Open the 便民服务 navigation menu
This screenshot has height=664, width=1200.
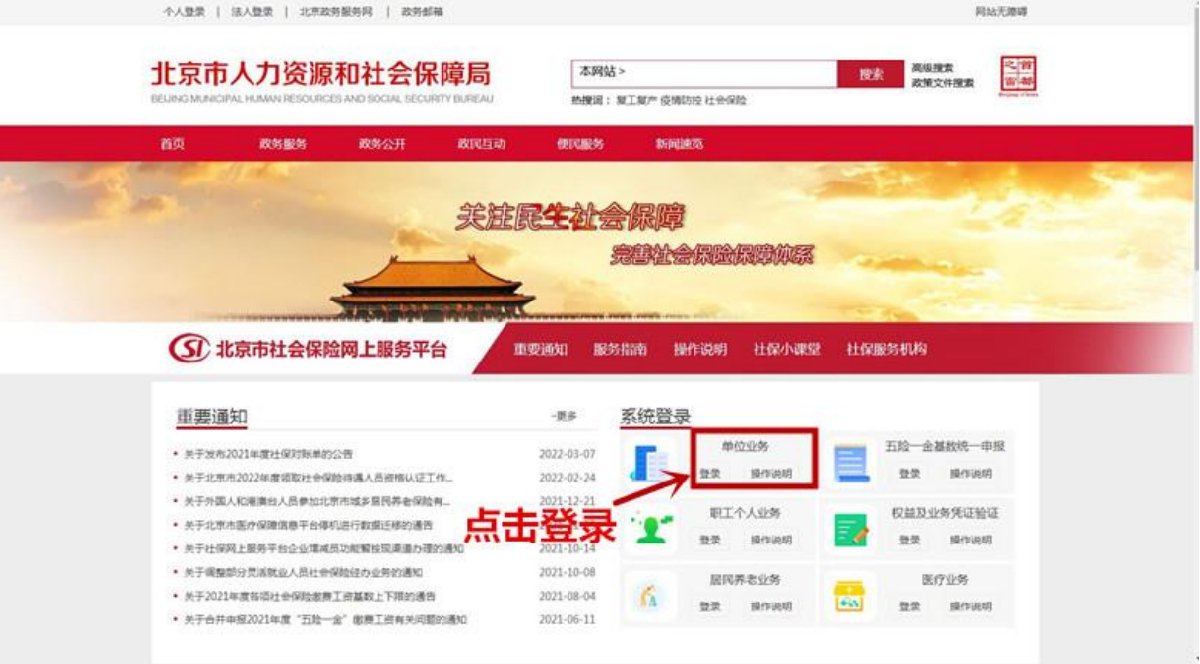point(580,144)
